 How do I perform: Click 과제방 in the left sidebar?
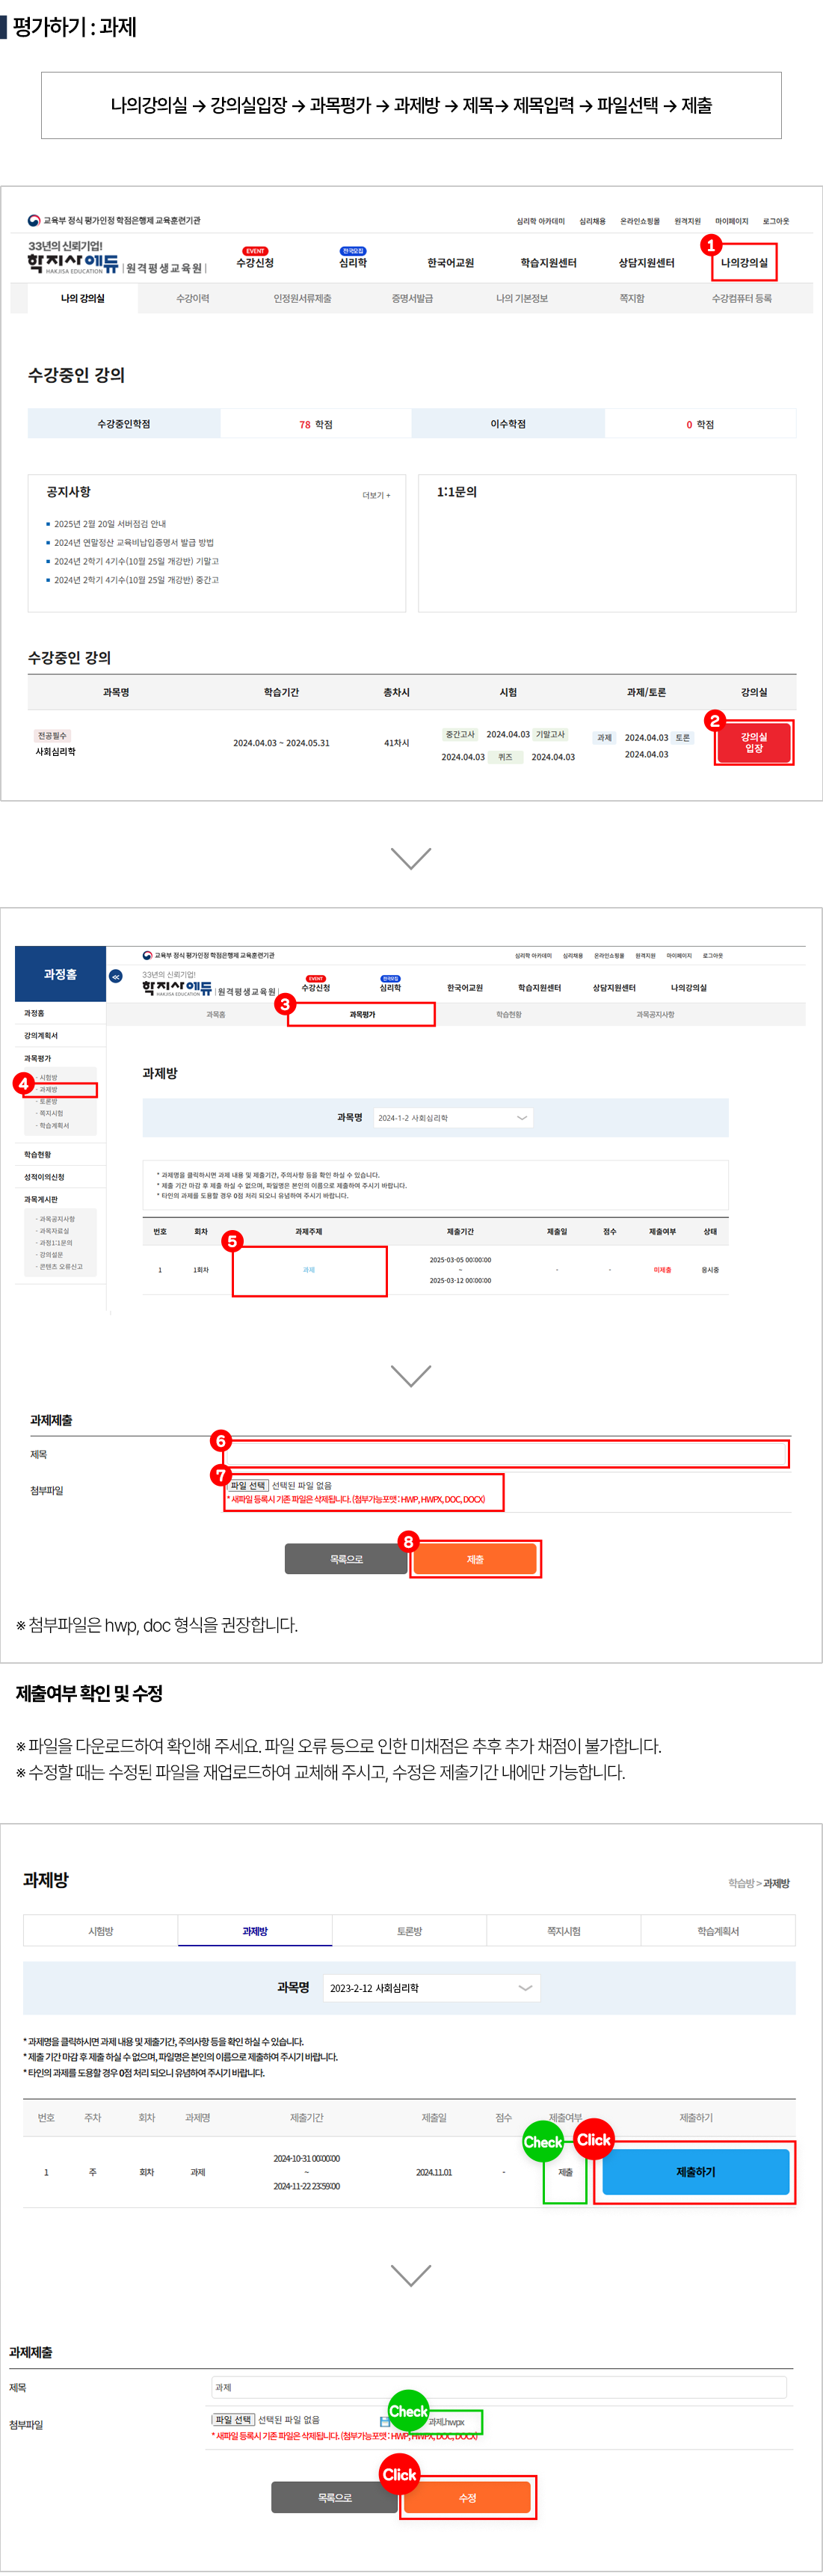pos(48,1090)
